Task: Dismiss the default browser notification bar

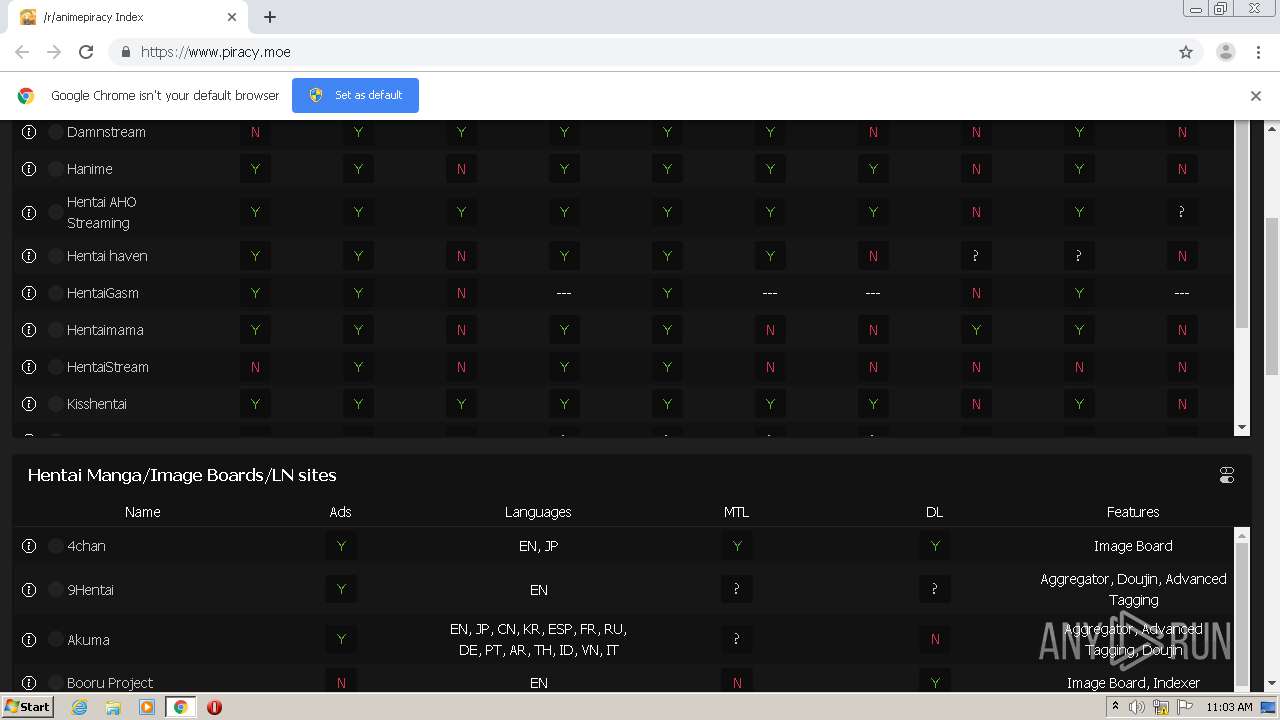Action: 1256,96
